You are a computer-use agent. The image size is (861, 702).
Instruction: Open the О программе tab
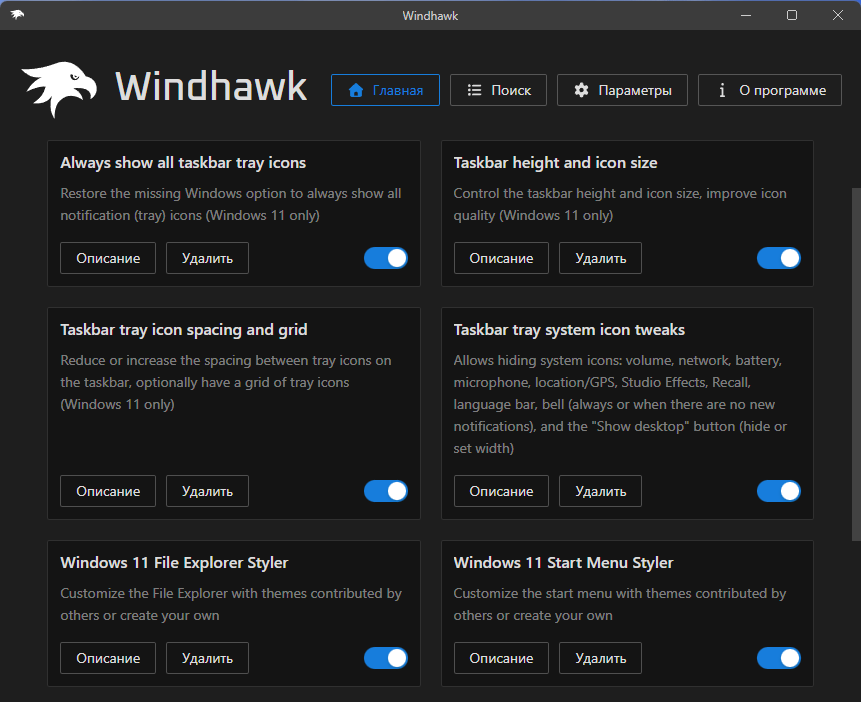tap(769, 90)
